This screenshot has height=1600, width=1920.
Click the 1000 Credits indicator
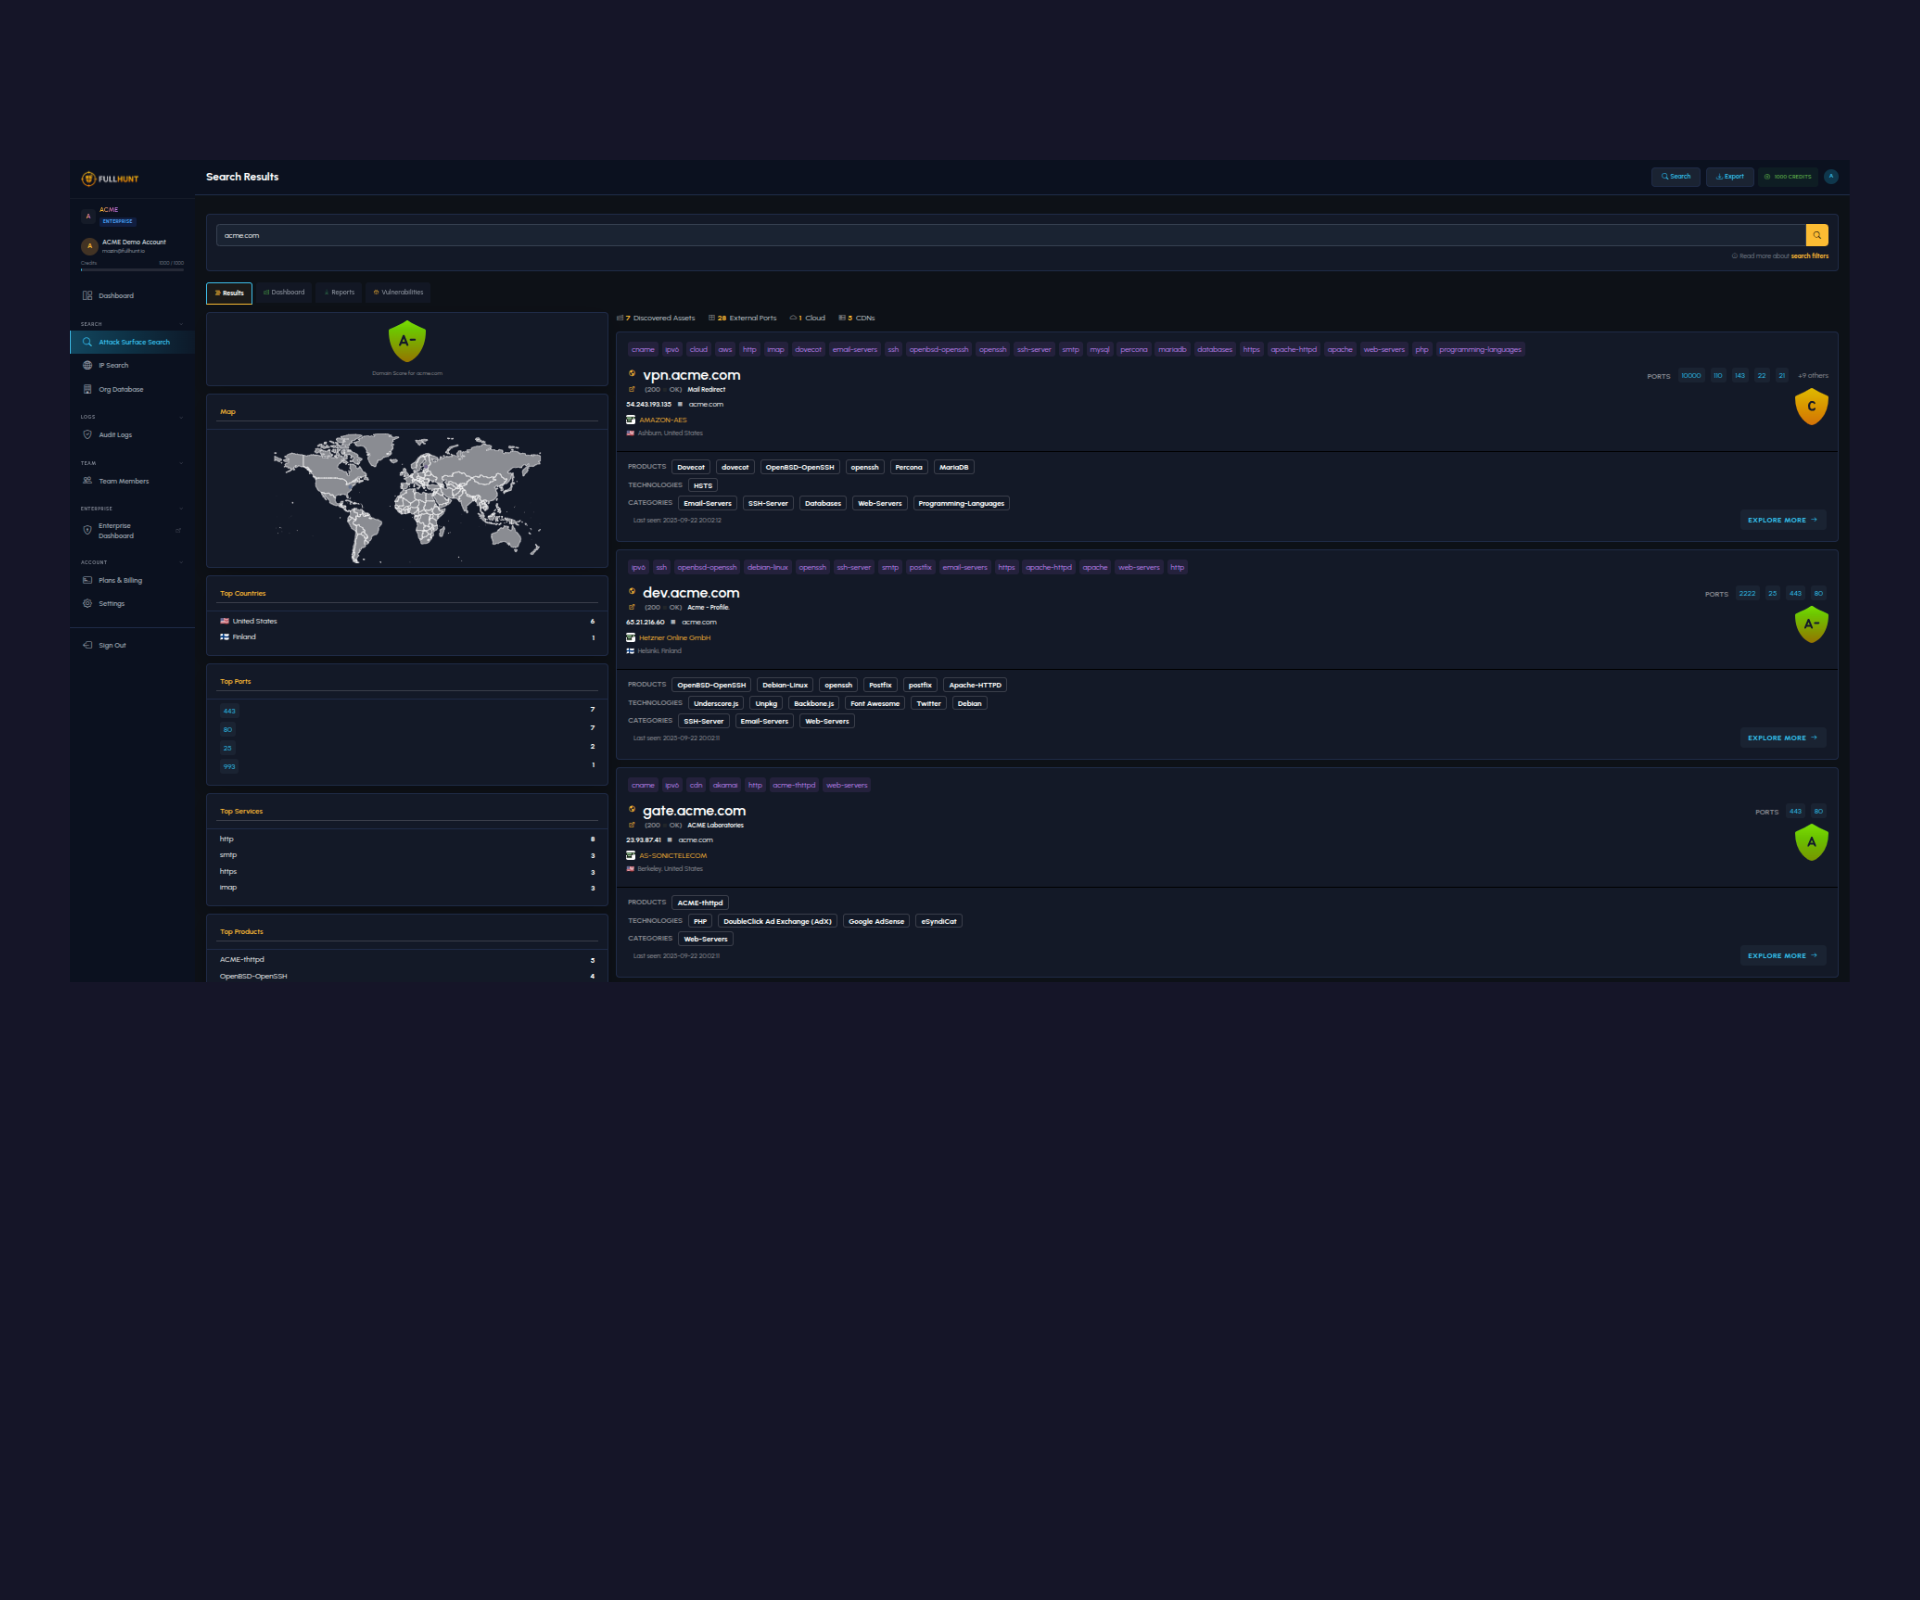coord(1788,176)
